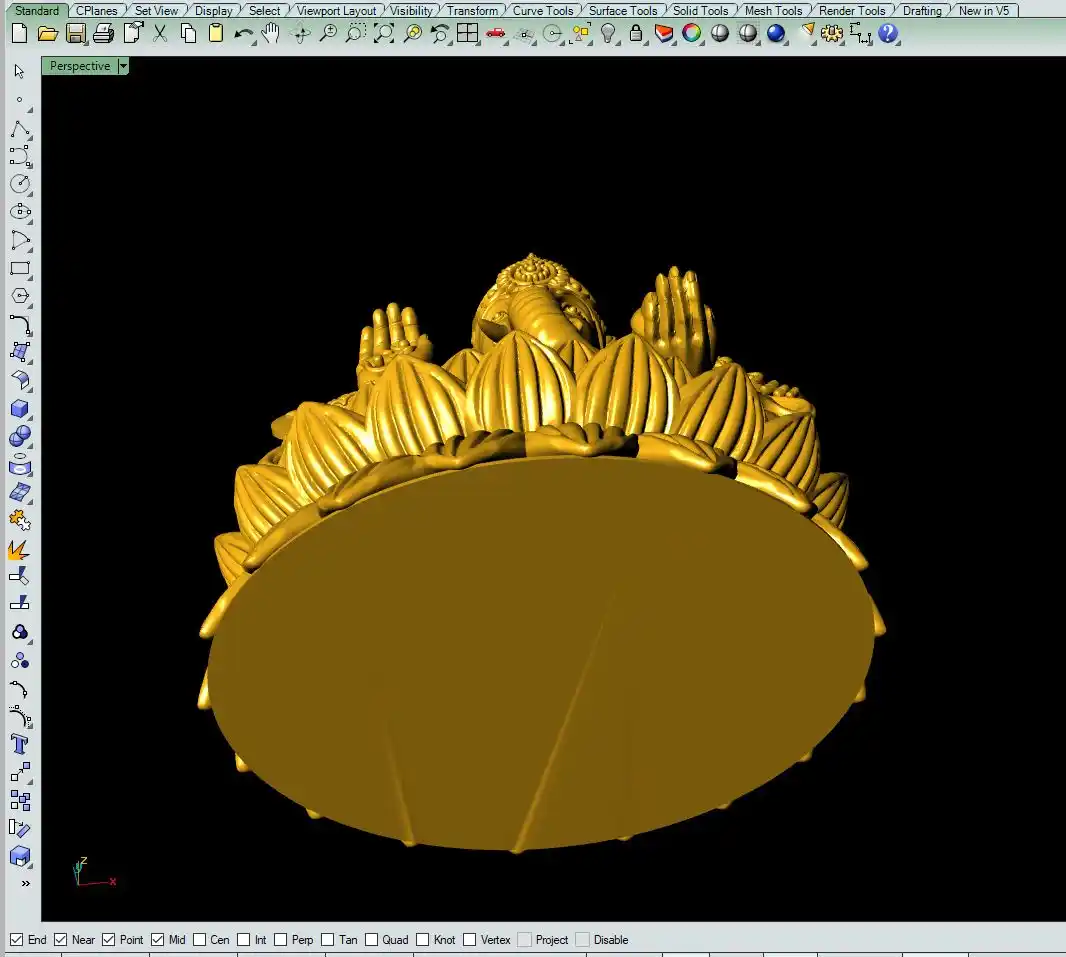Viewport: 1066px width, 957px height.
Task: Click the golden model's flat base
Action: (540, 650)
